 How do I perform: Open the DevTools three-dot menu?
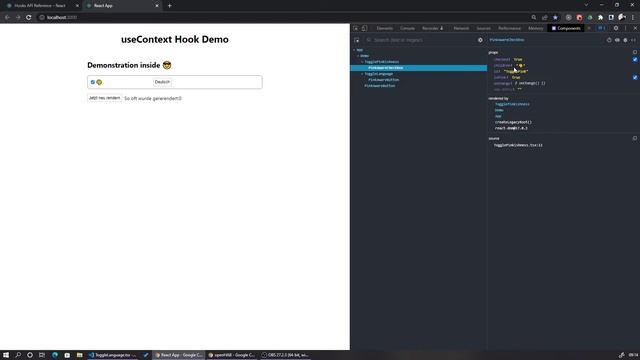pyautogui.click(x=625, y=28)
